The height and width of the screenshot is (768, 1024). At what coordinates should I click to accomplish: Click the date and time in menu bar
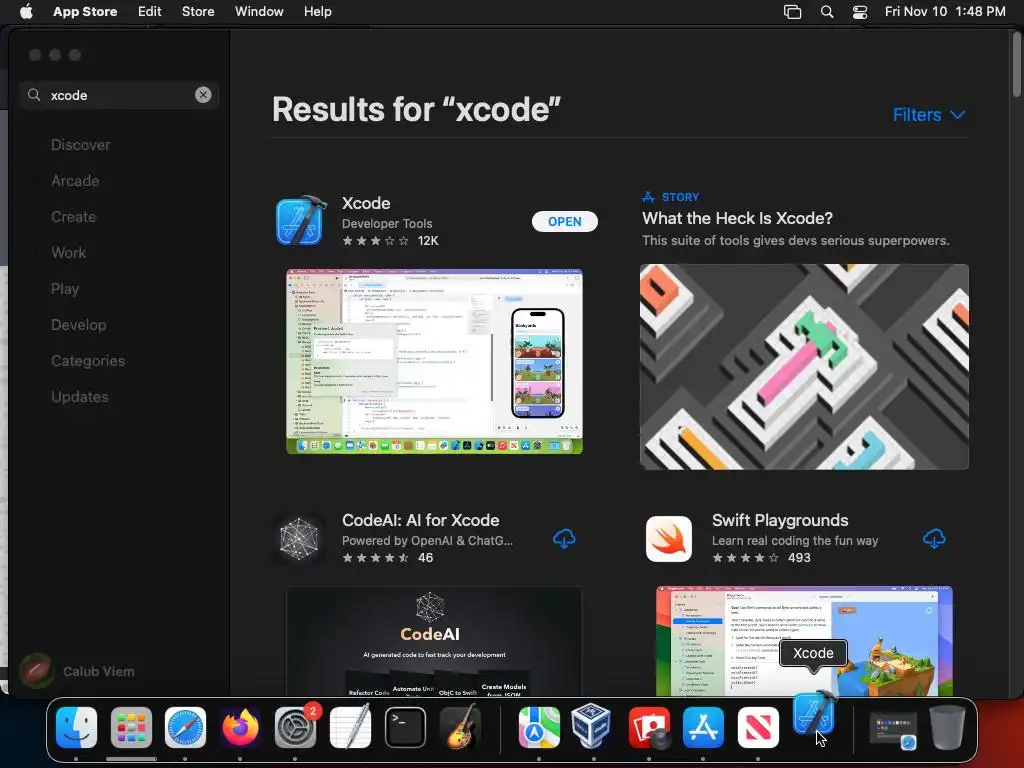click(x=945, y=11)
